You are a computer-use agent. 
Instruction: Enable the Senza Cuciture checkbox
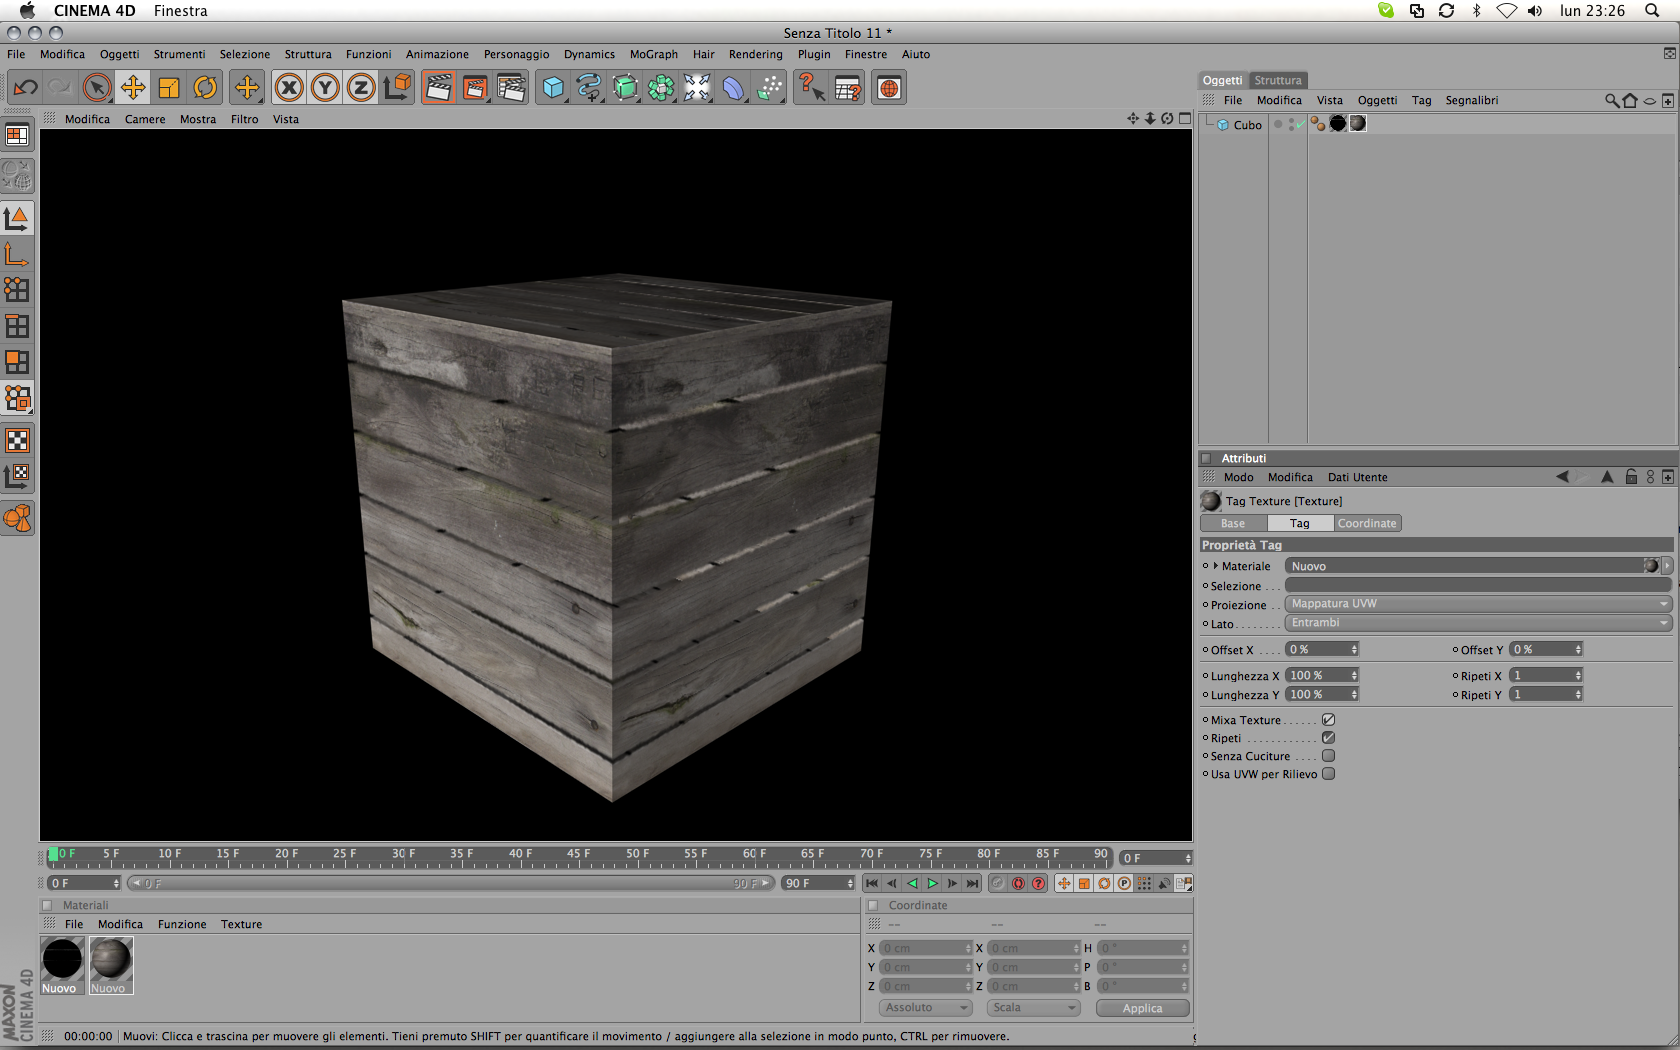(1328, 756)
